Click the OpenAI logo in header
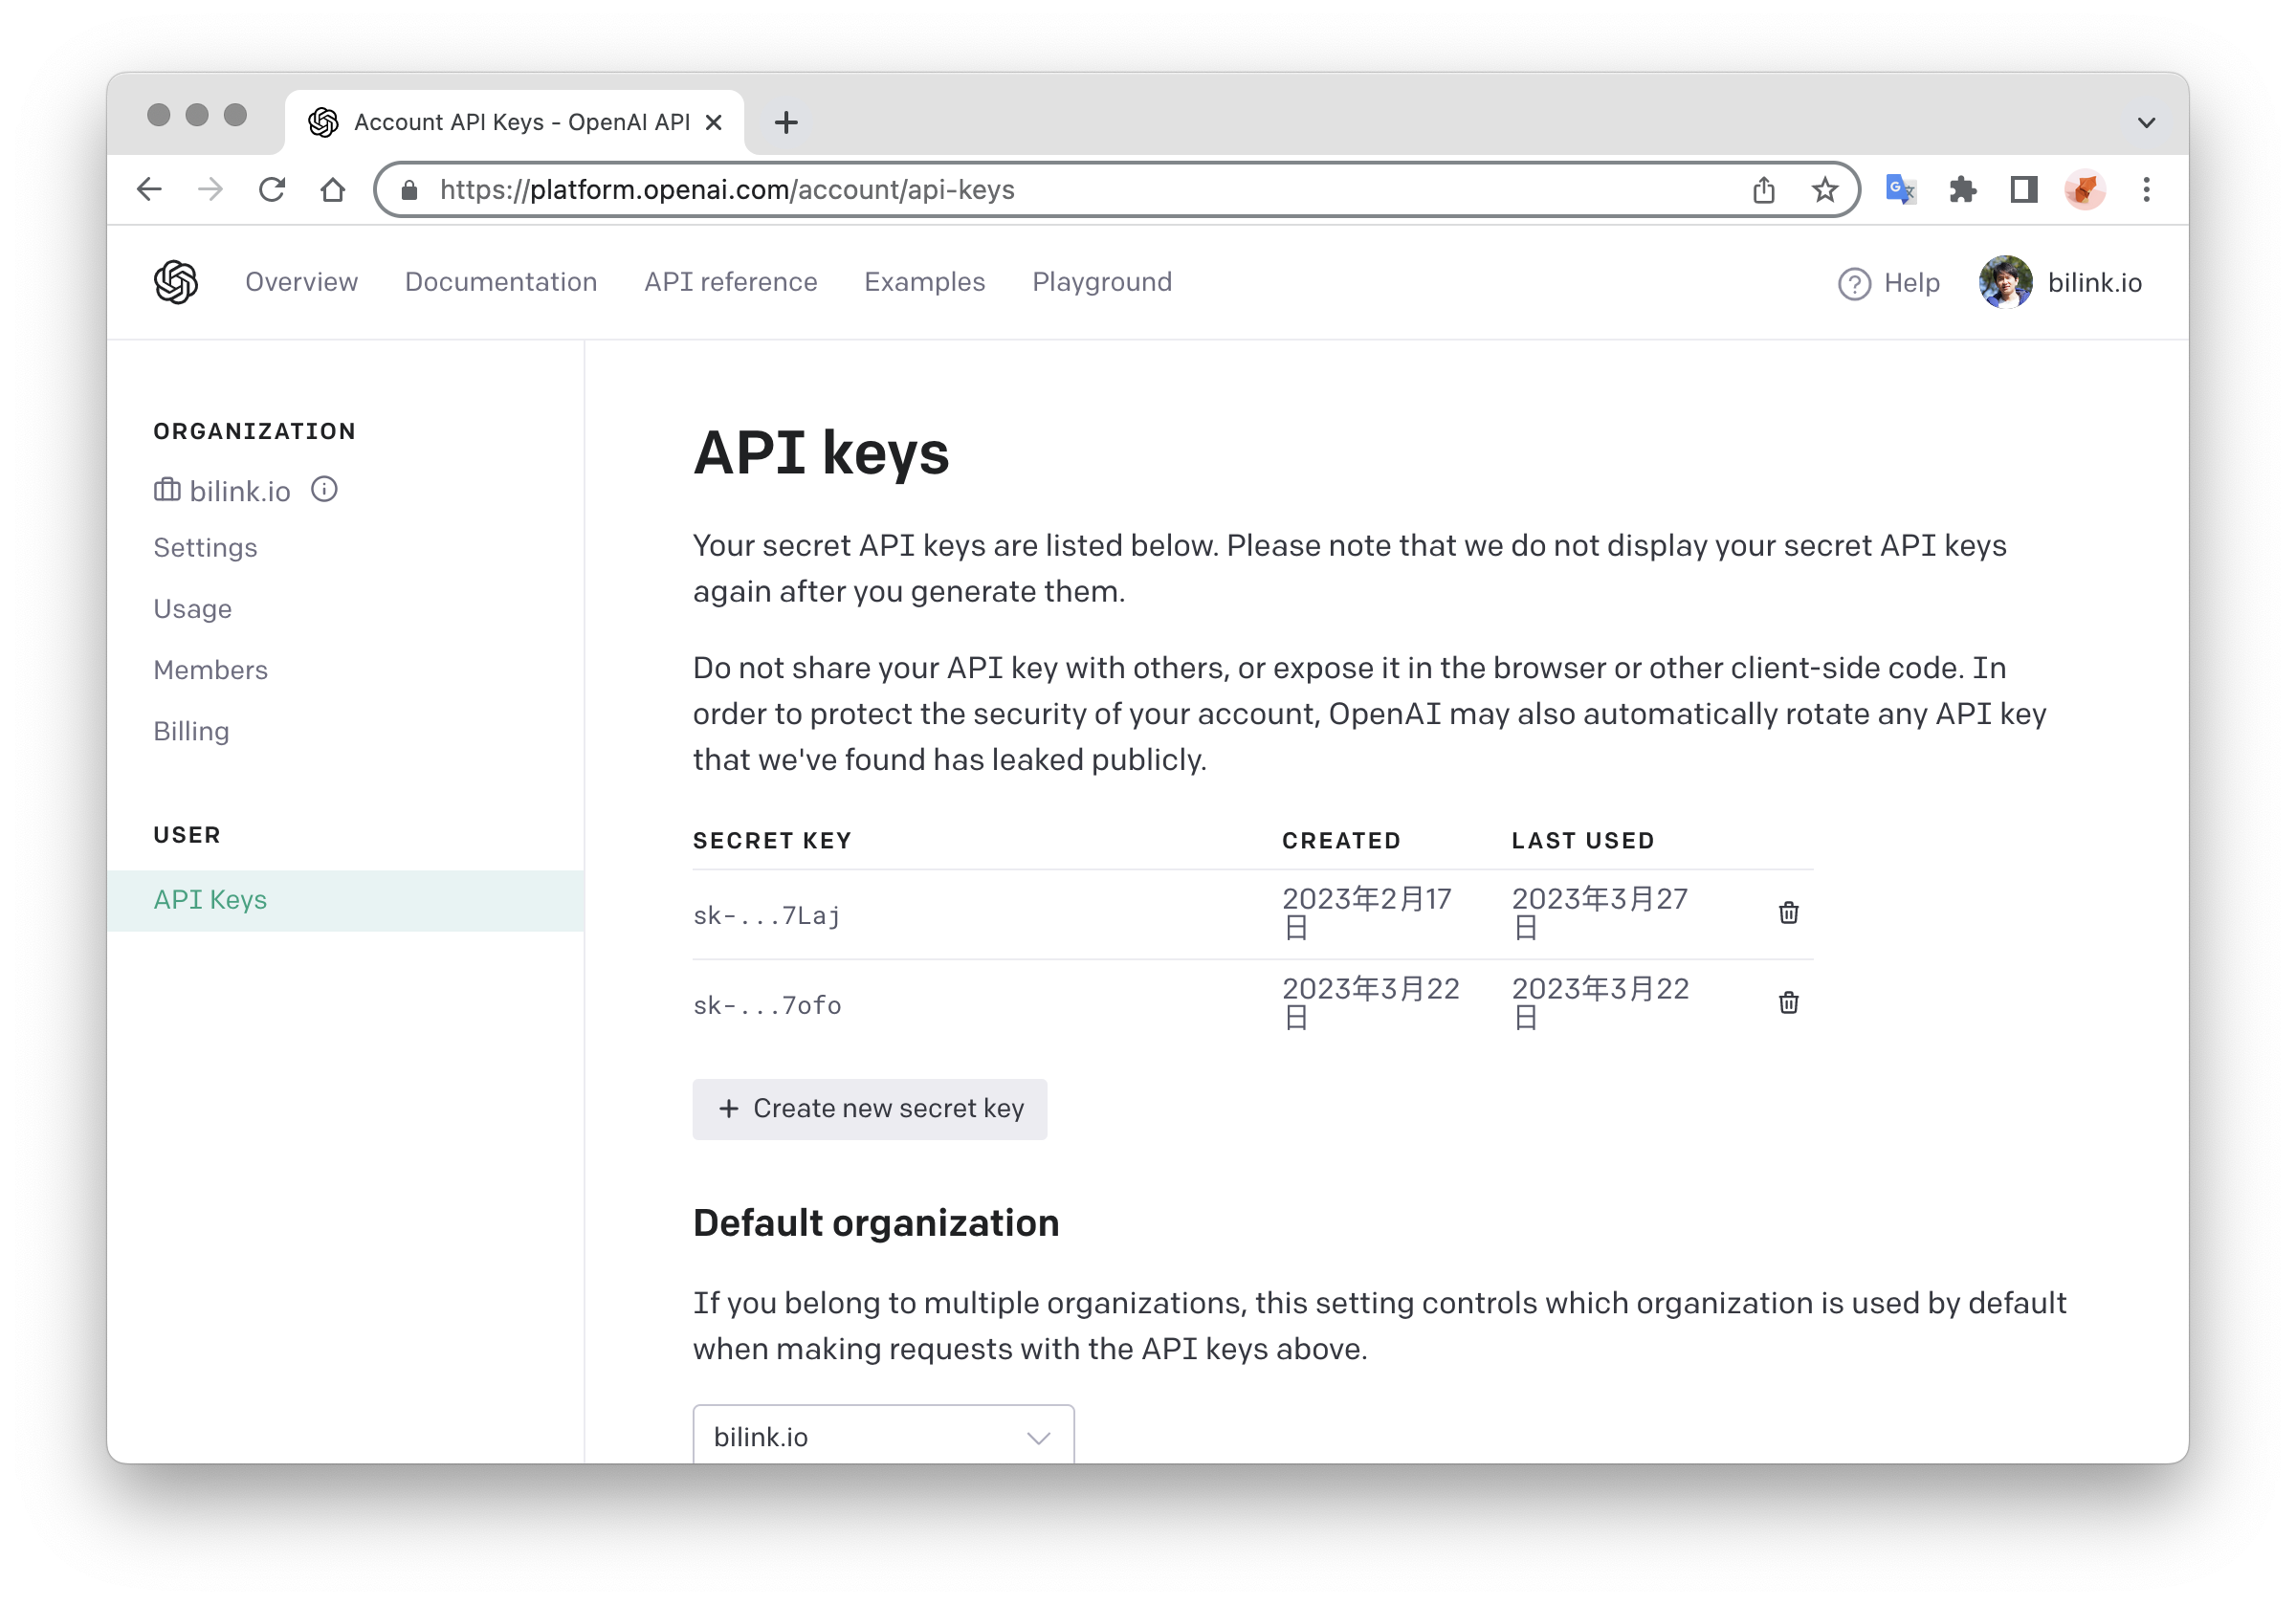Viewport: 2296px width, 1605px height. click(176, 282)
